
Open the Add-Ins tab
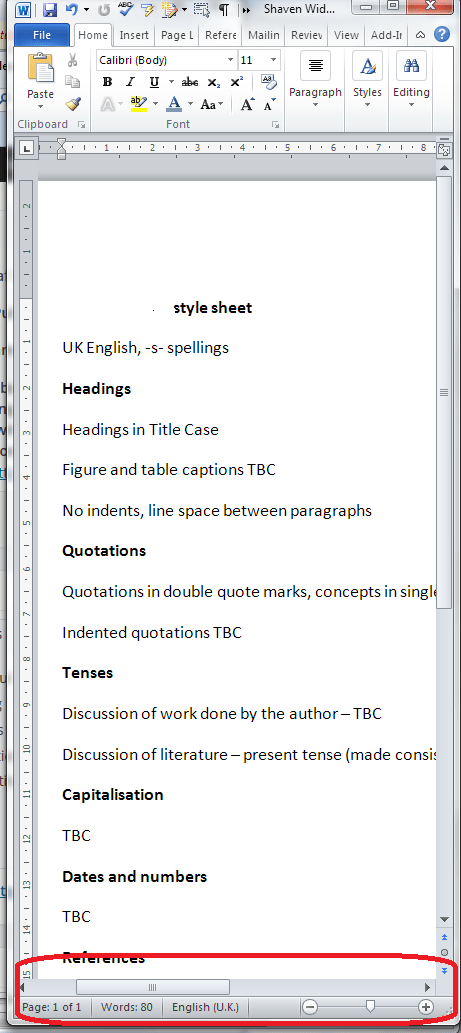pos(387,35)
